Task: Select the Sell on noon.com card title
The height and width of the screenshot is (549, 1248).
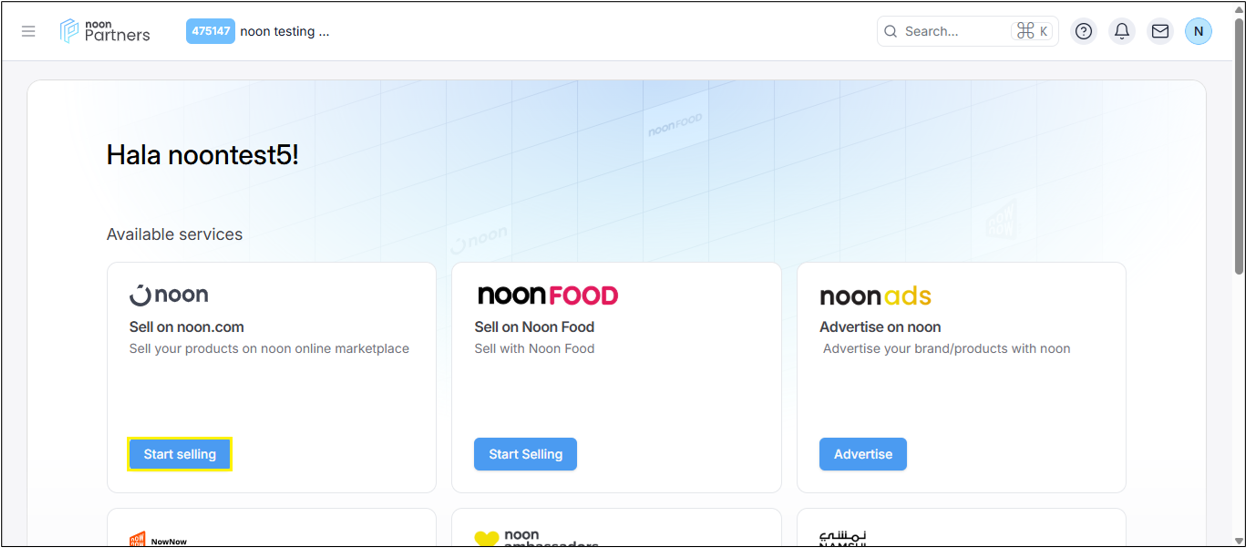Action: [186, 327]
